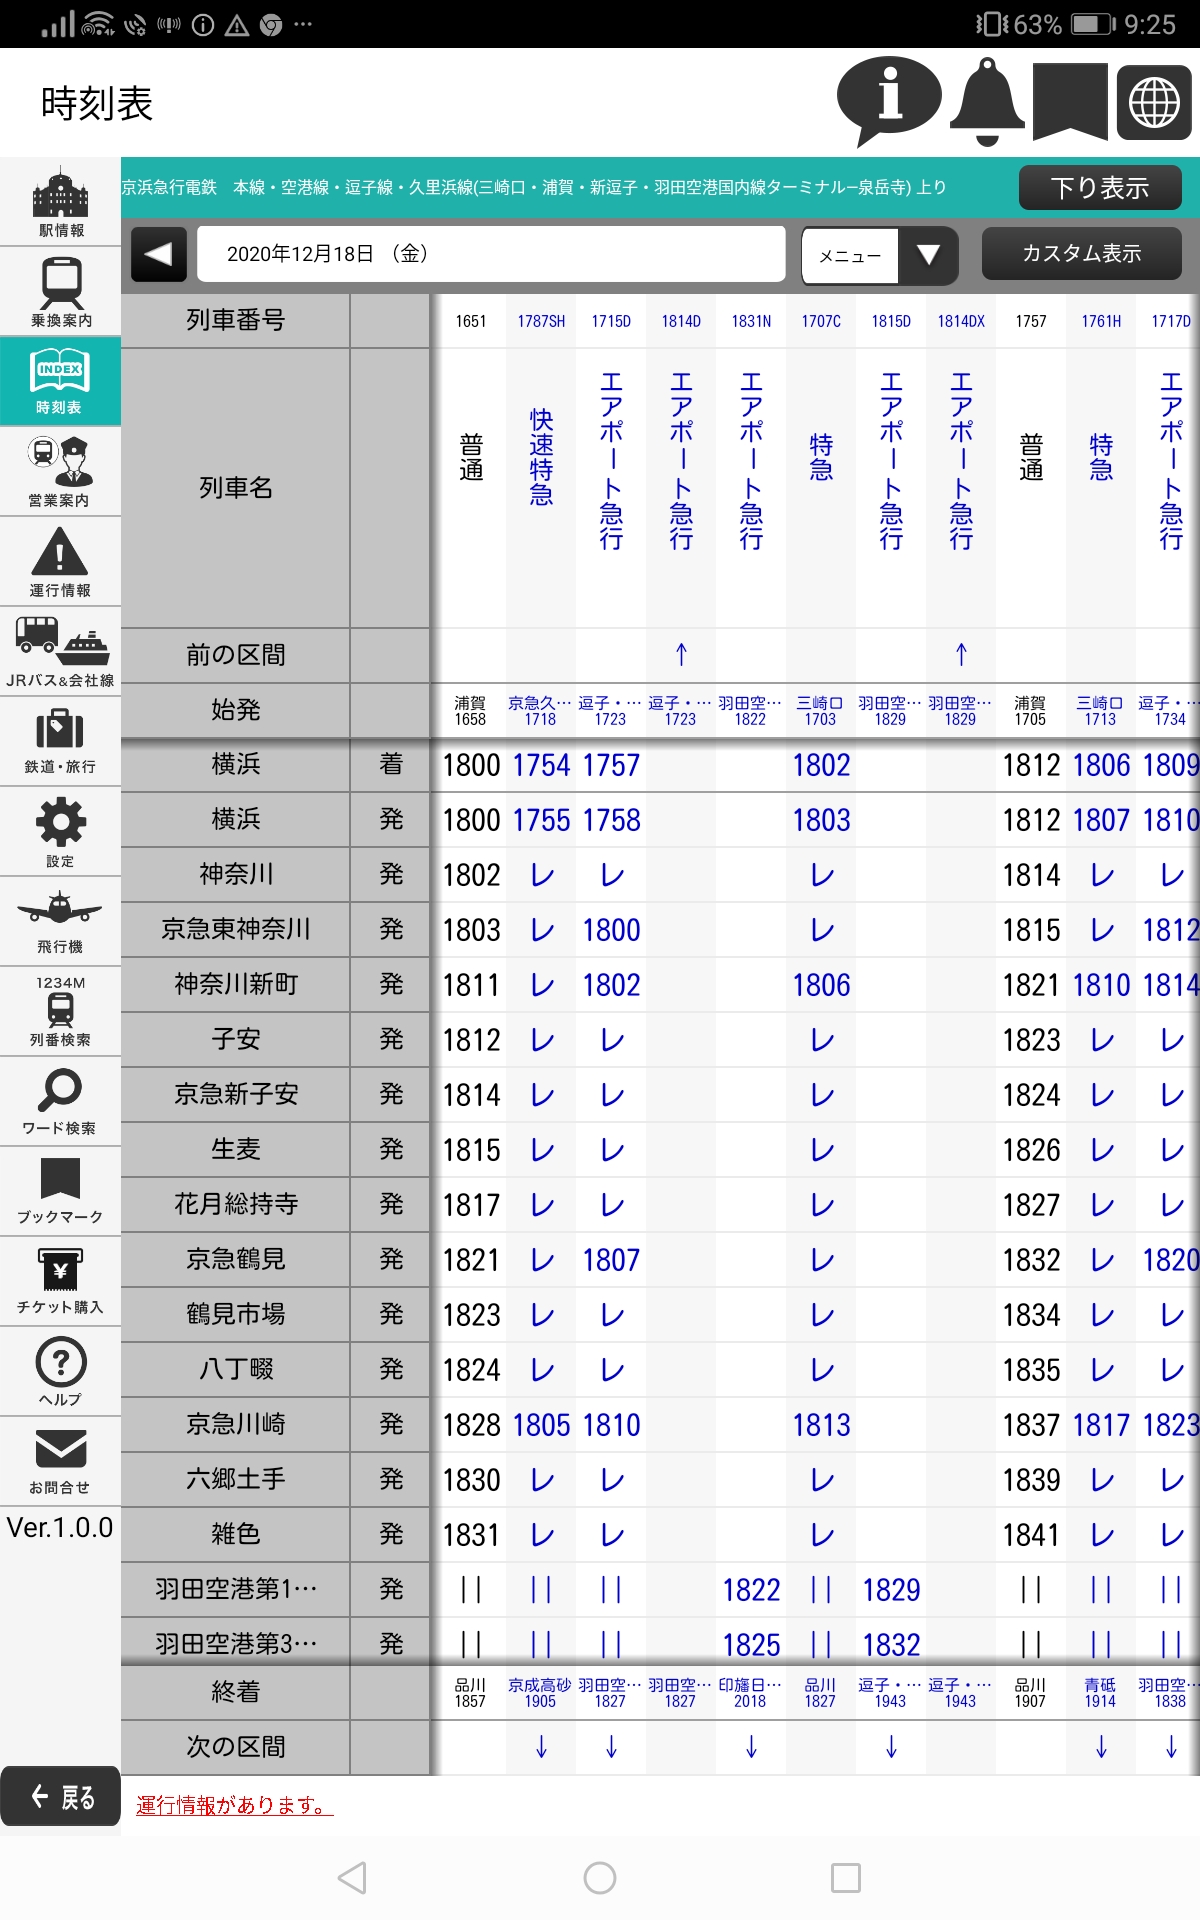This screenshot has height=1920, width=1200.
Task: Select 京急鶴見 station row
Action: 236,1259
